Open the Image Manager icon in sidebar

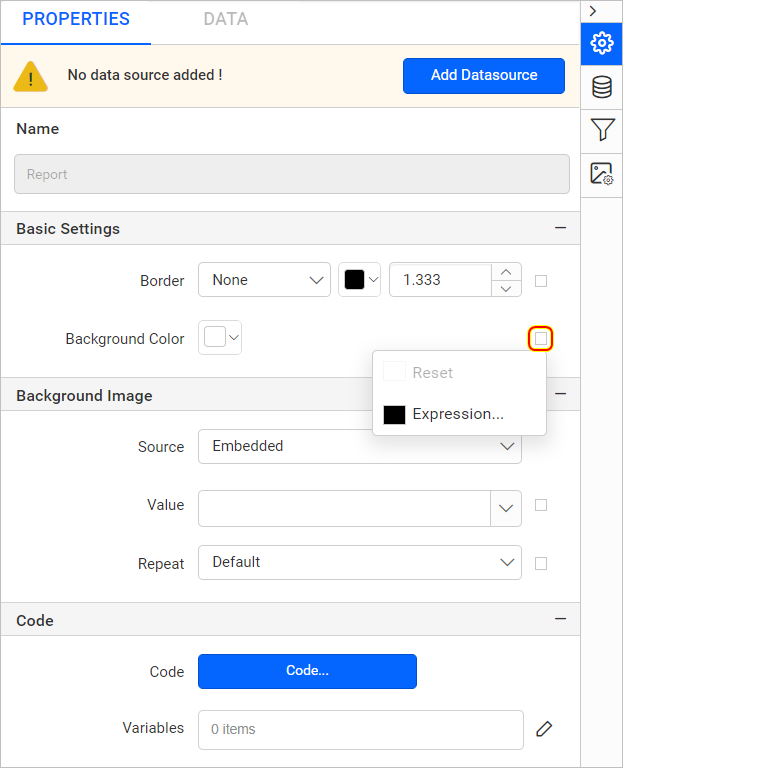tap(601, 174)
